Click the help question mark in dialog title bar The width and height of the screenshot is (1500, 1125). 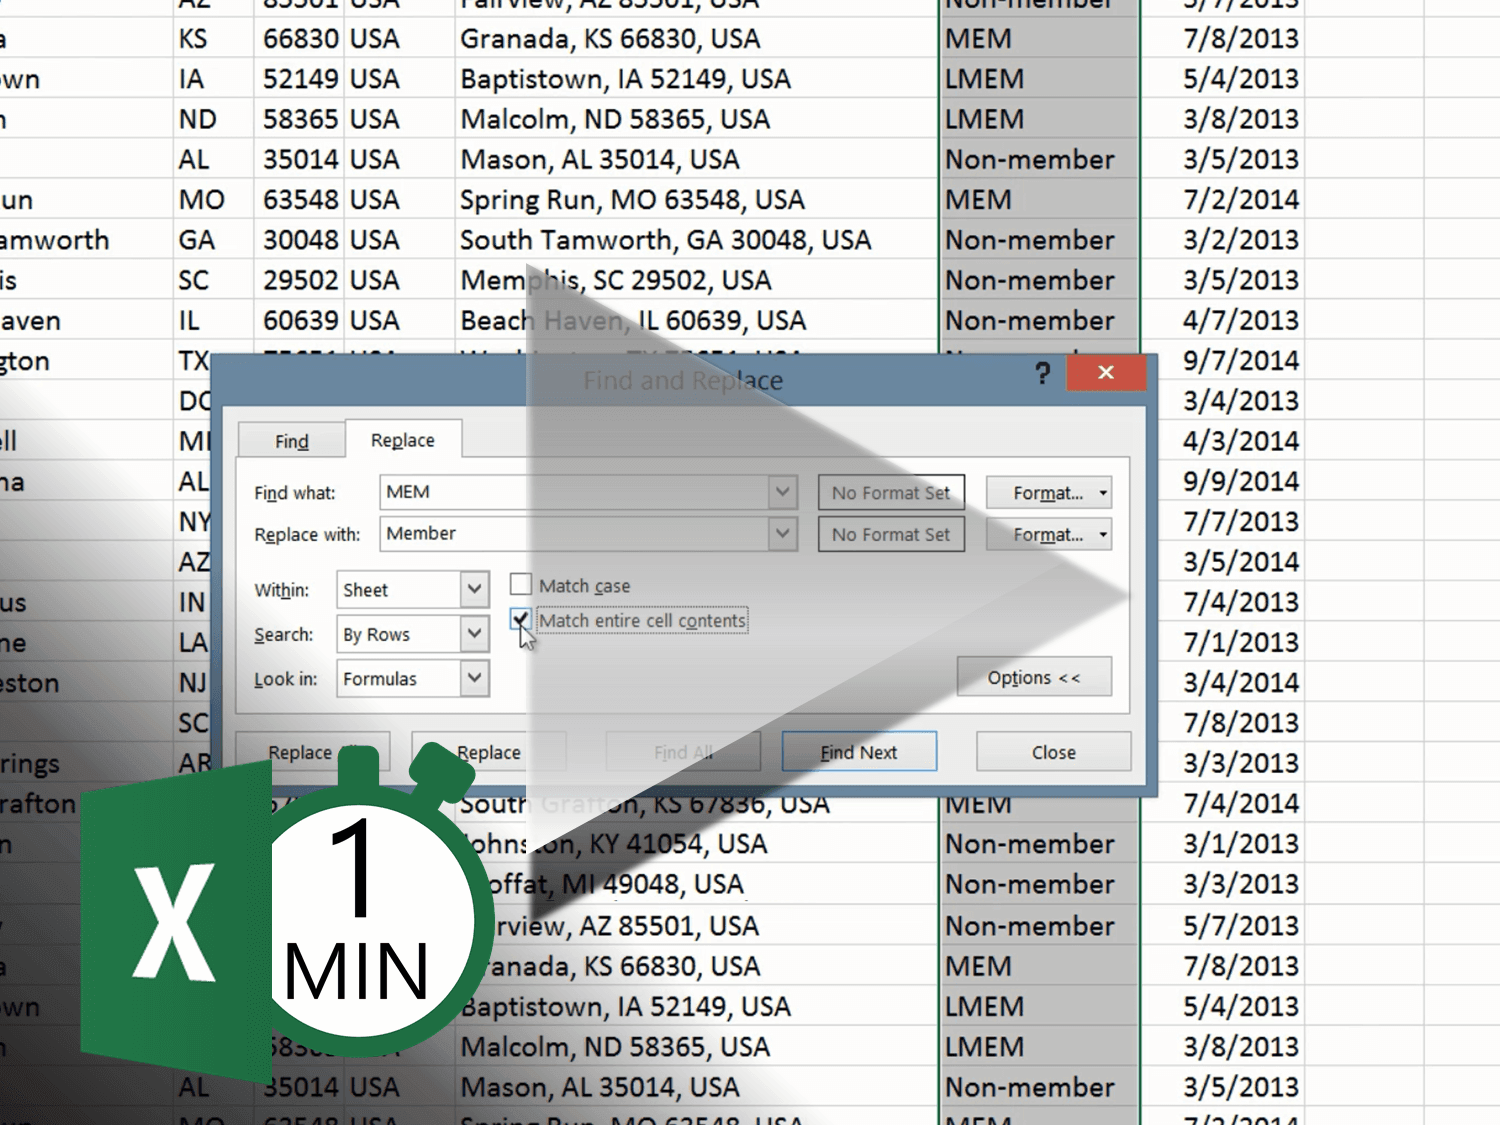point(1042,374)
